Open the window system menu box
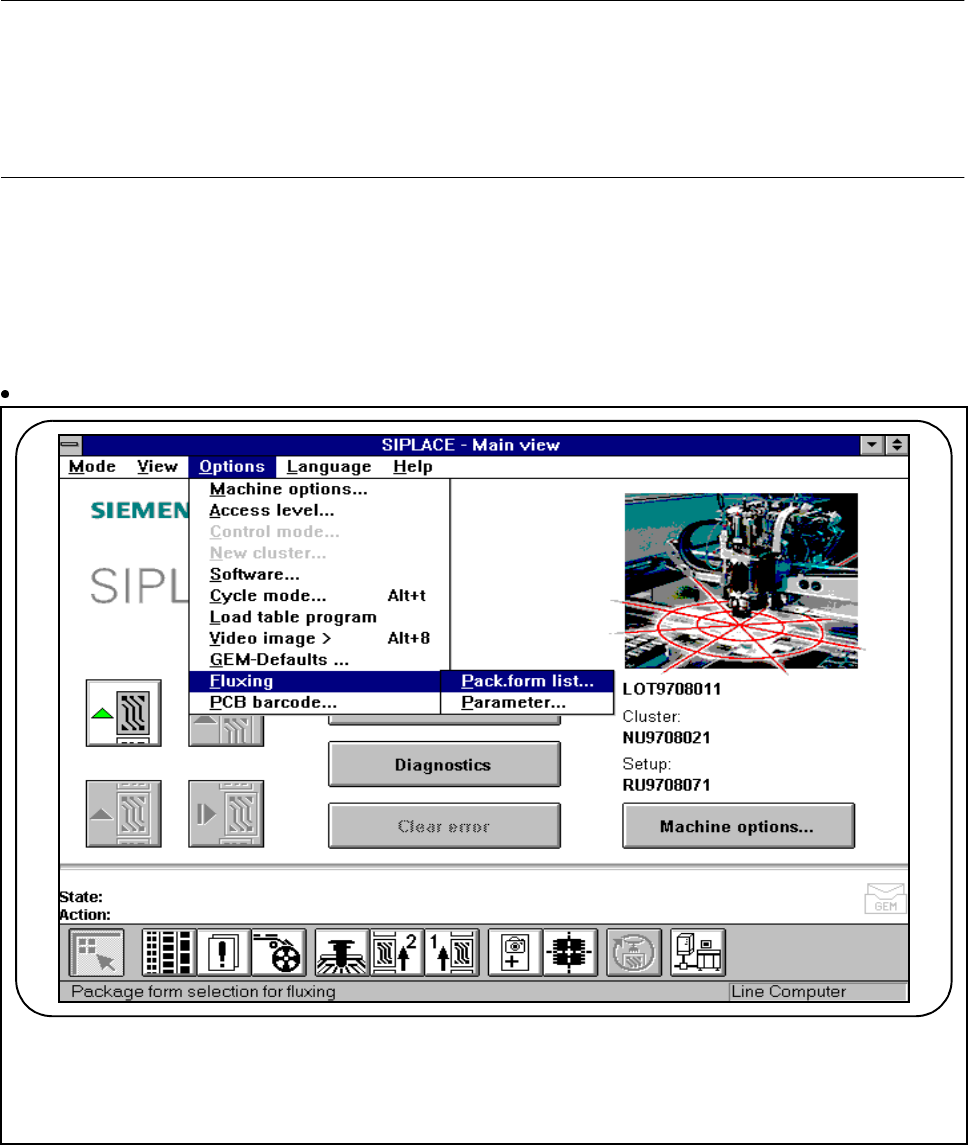 70,445
